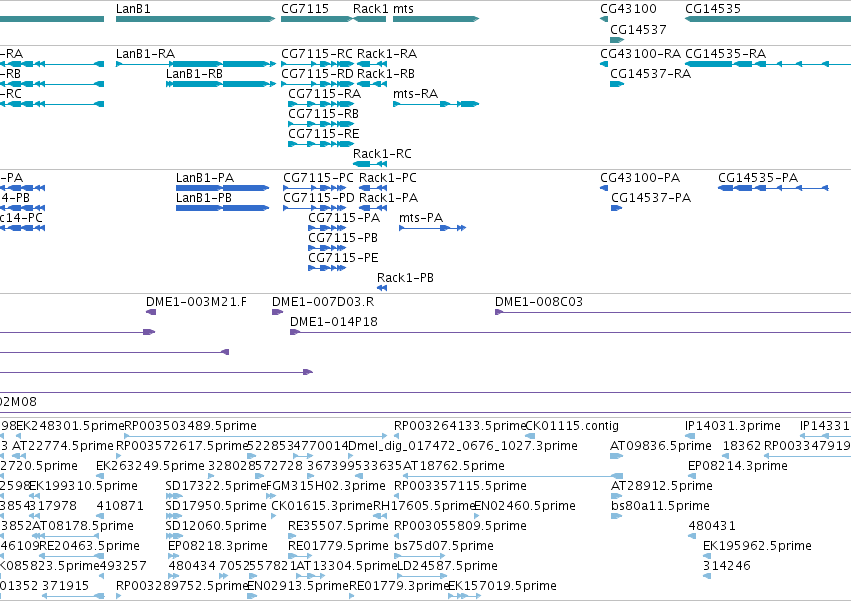The image size is (851, 601).
Task: Open the bs80a11.5prime EST label
Action: point(660,507)
